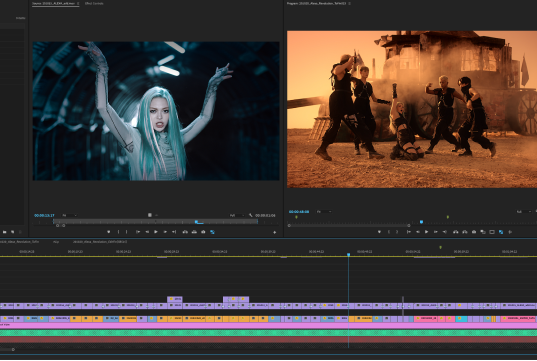Mark In point in Program Monitor

tap(389, 232)
